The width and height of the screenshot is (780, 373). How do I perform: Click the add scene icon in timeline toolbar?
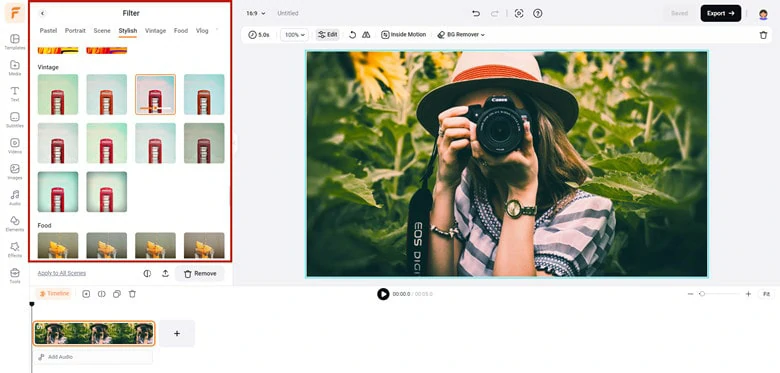tap(86, 294)
